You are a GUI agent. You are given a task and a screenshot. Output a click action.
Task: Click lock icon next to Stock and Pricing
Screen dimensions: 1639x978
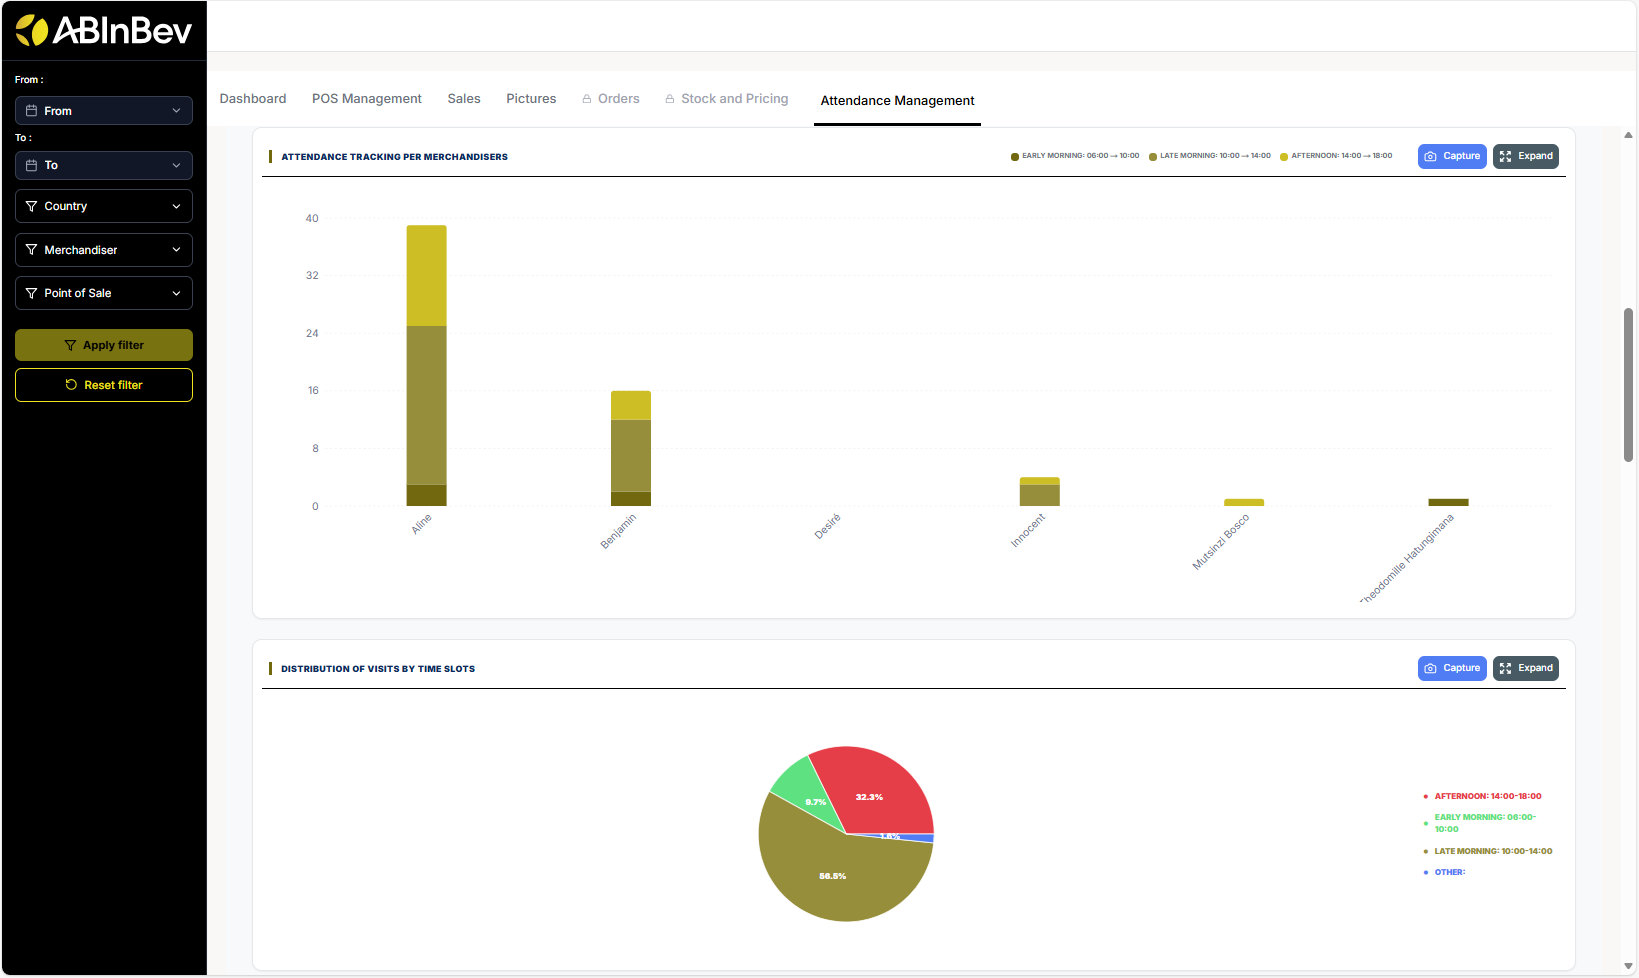tap(670, 99)
